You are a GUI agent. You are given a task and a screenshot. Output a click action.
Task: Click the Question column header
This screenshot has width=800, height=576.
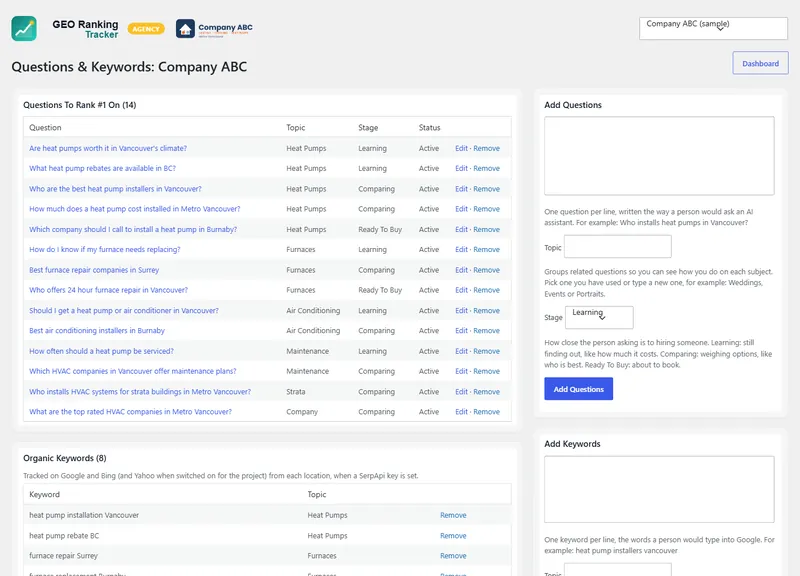pyautogui.click(x=45, y=128)
